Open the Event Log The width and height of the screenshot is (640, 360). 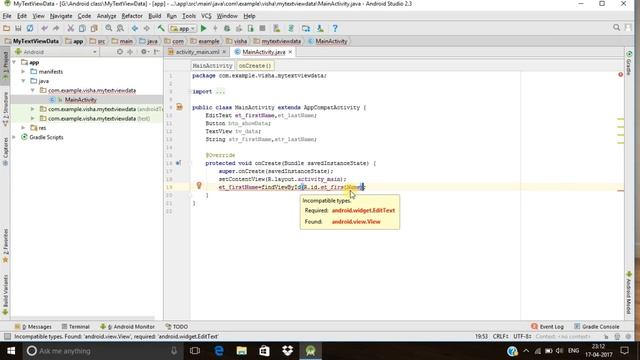pyautogui.click(x=547, y=327)
